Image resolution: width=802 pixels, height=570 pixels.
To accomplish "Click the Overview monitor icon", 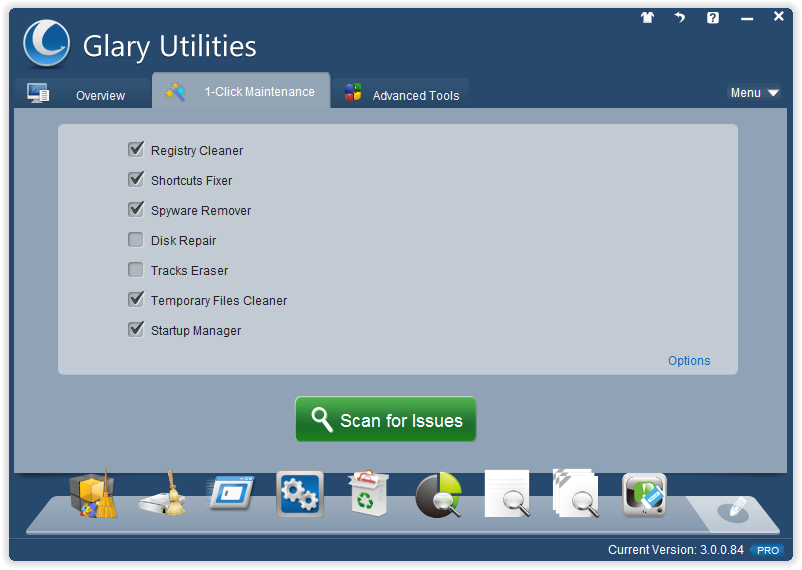I will [38, 93].
